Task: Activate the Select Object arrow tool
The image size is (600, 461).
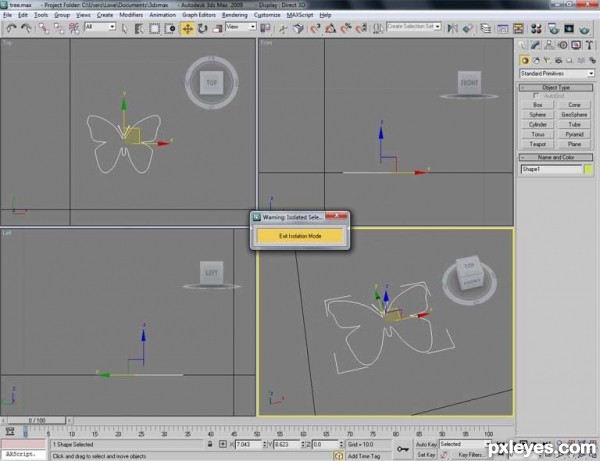Action: tap(124, 28)
